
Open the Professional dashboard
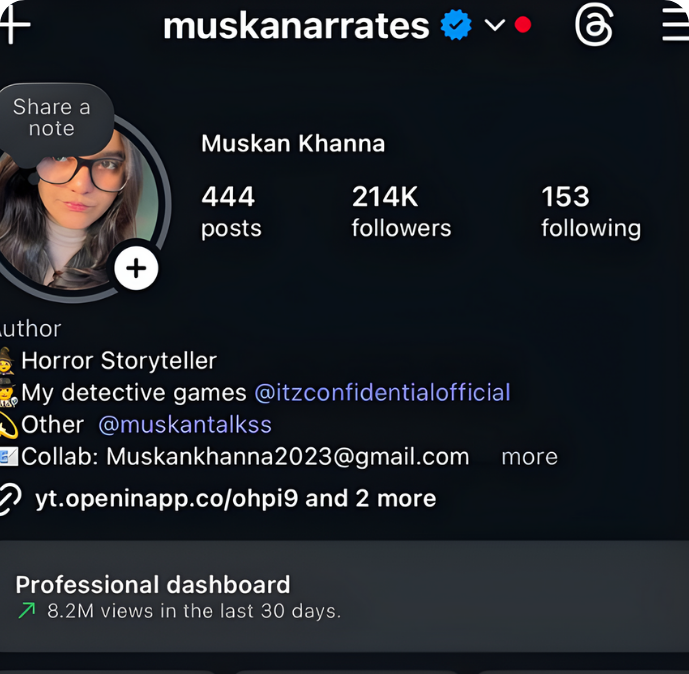(x=344, y=596)
